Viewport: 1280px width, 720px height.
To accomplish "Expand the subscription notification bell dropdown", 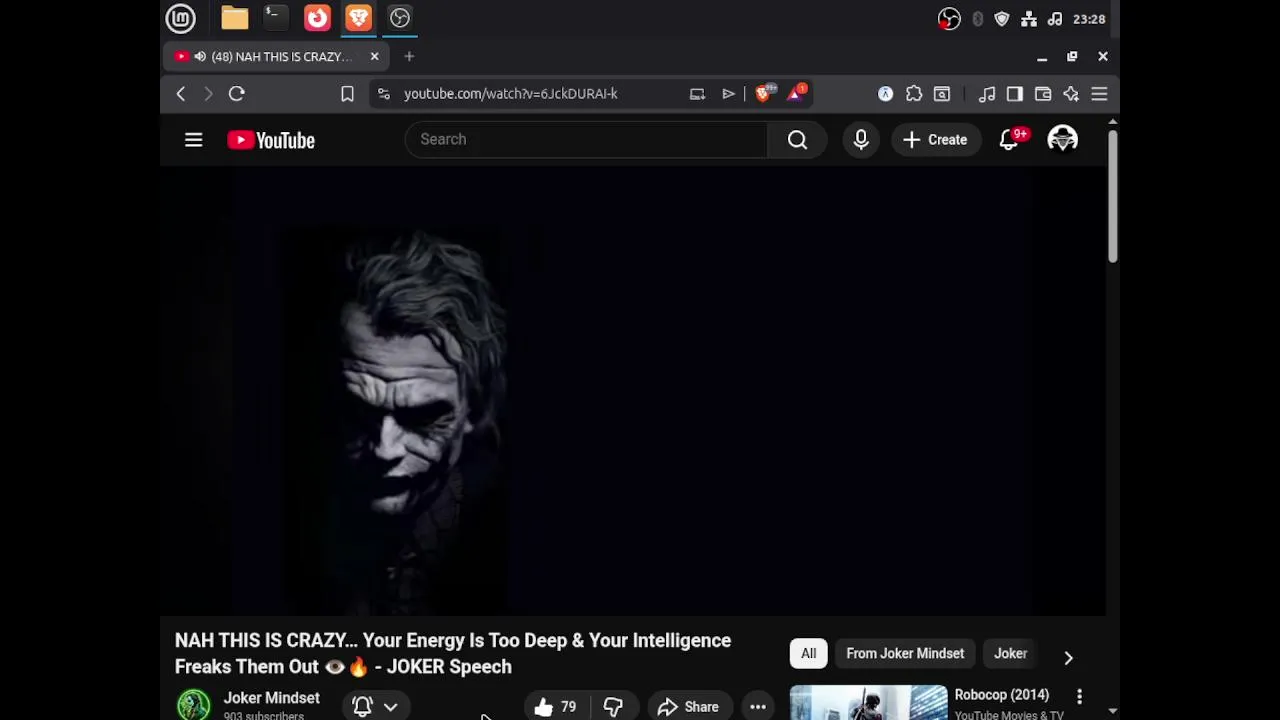I will click(375, 706).
